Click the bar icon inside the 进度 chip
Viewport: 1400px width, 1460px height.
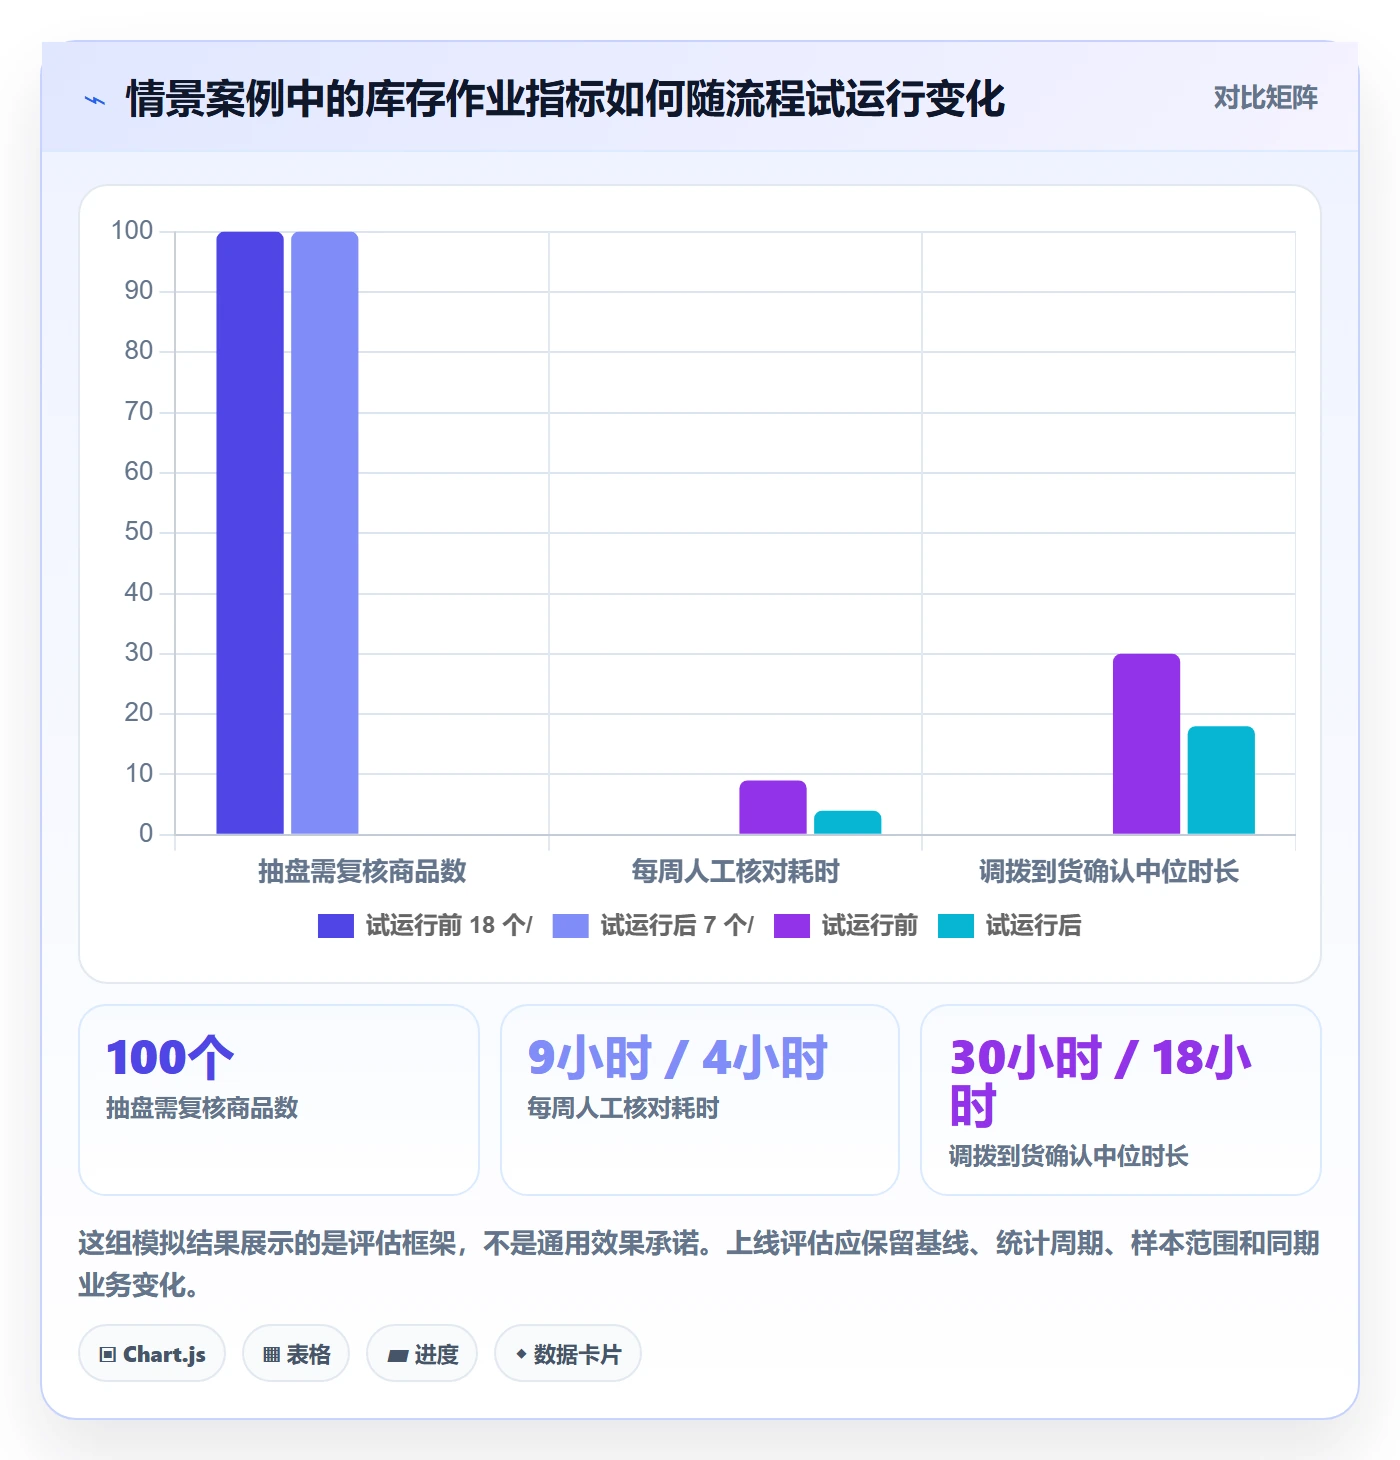(398, 1356)
